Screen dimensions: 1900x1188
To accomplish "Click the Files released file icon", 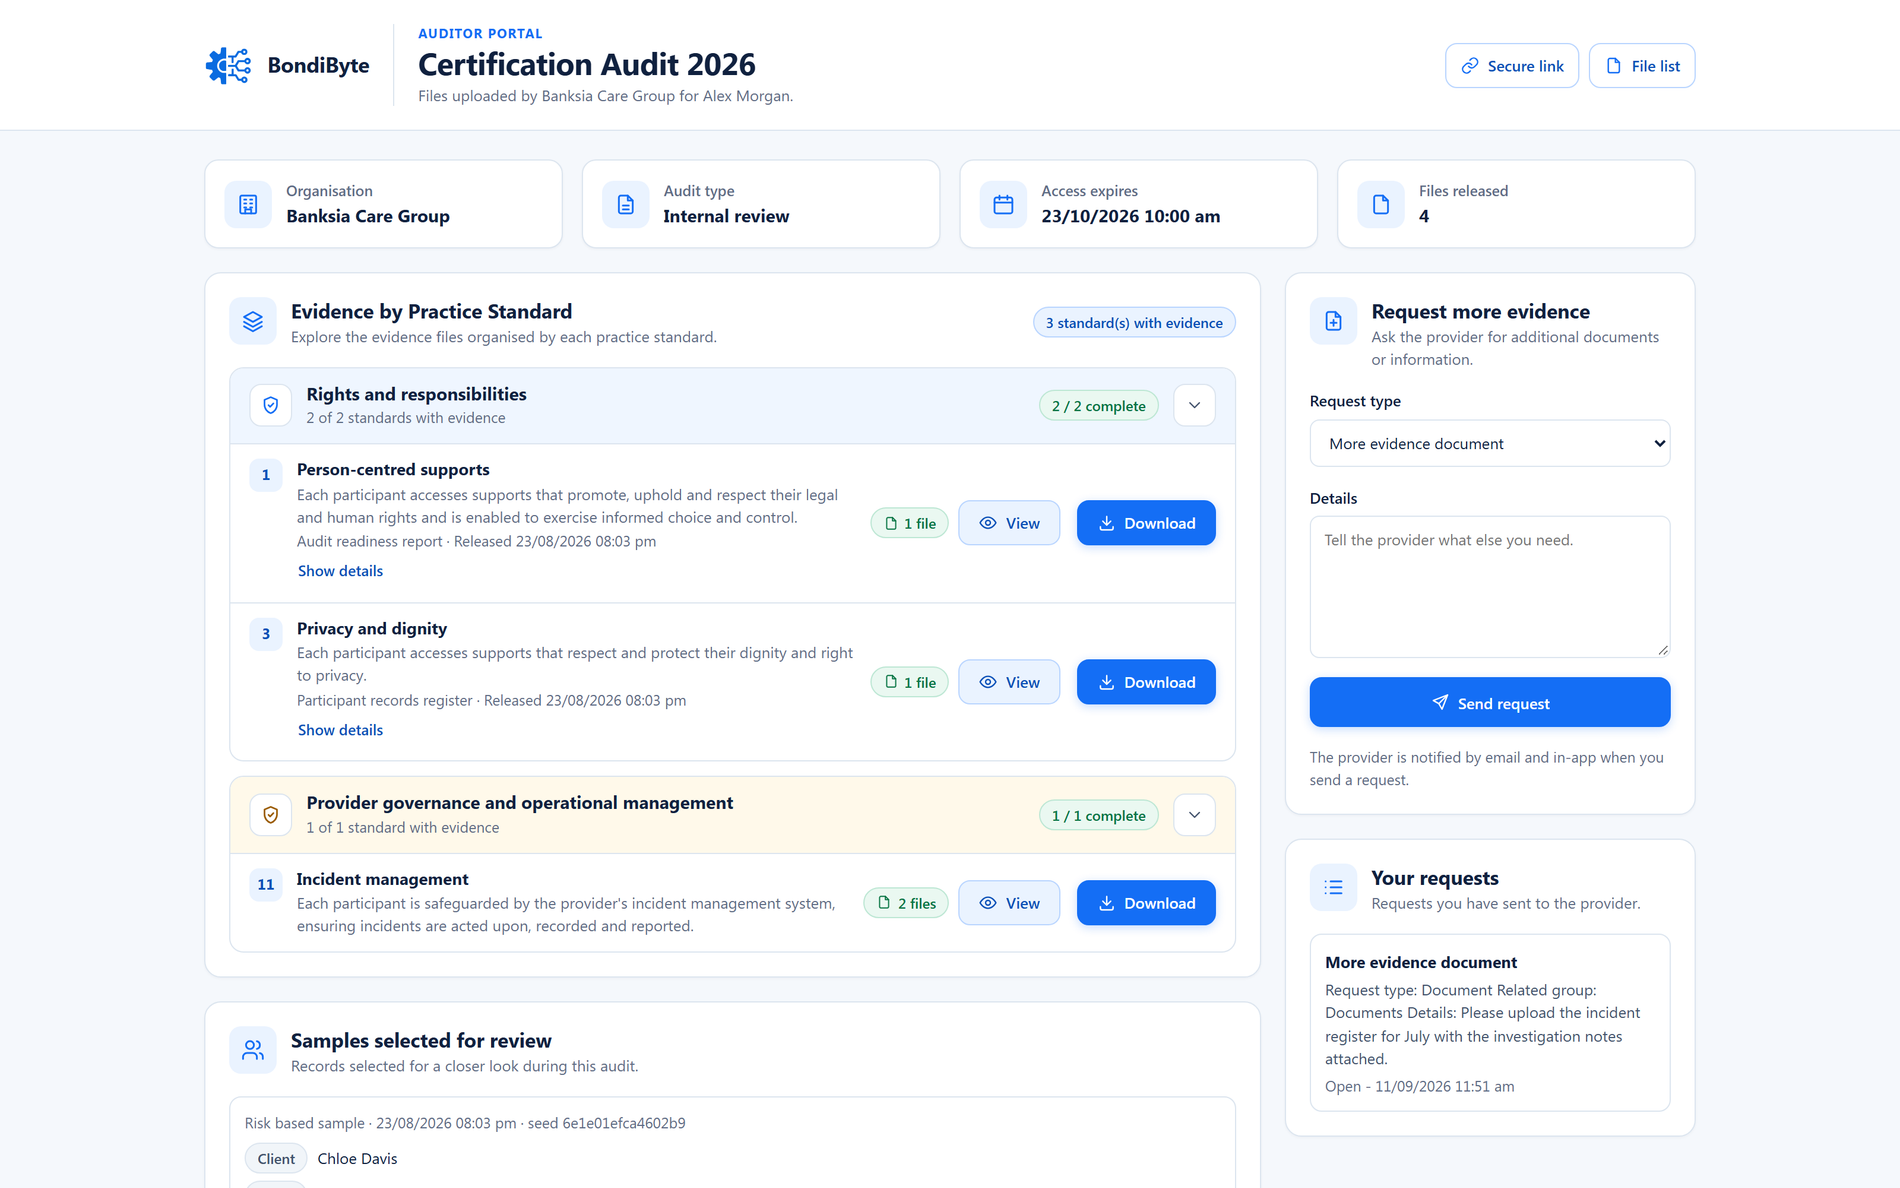I will click(1381, 204).
